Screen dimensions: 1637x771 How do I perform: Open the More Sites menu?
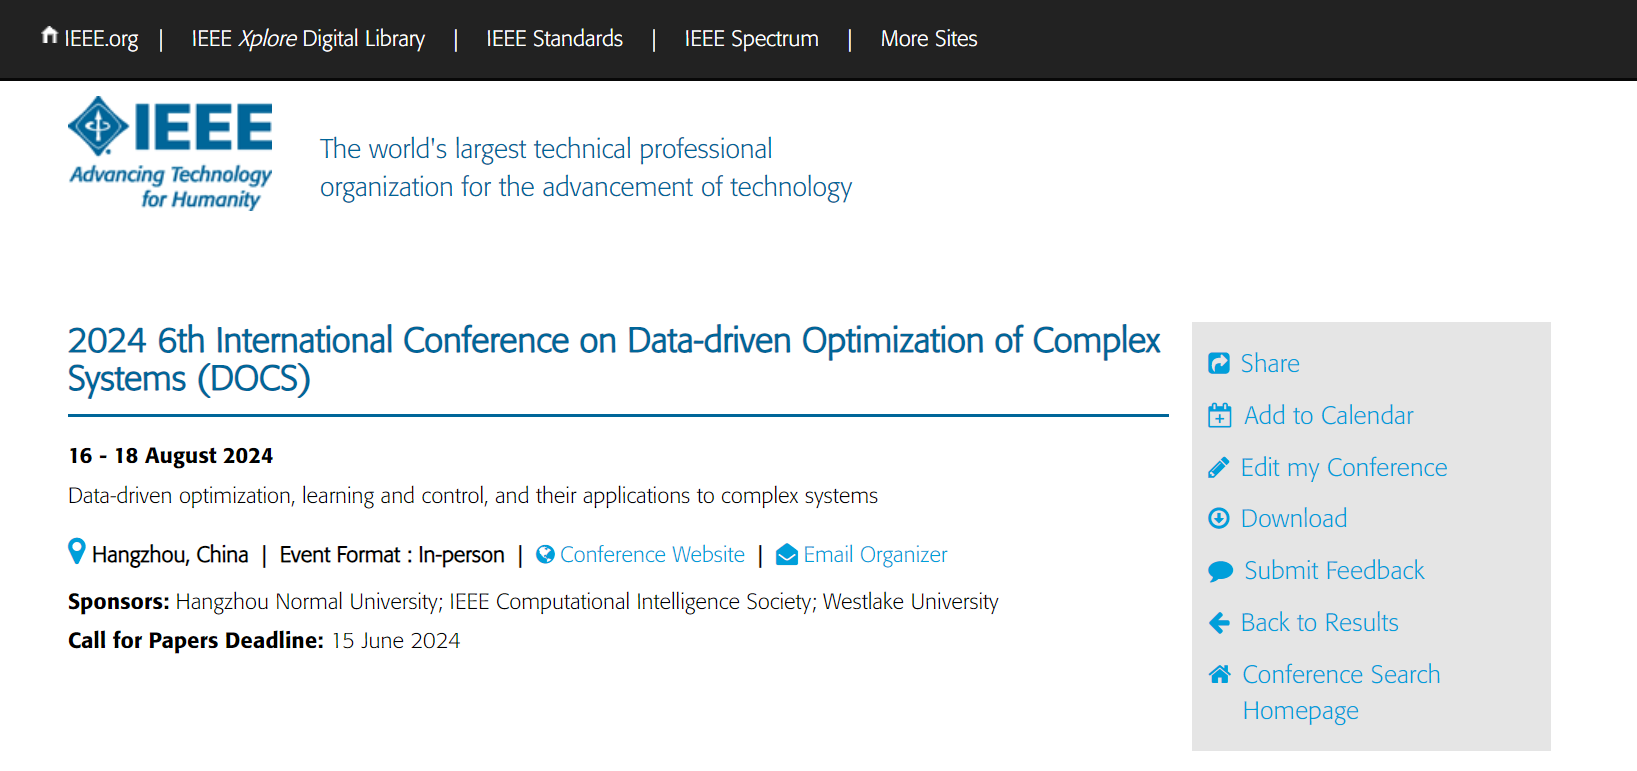[x=929, y=38]
